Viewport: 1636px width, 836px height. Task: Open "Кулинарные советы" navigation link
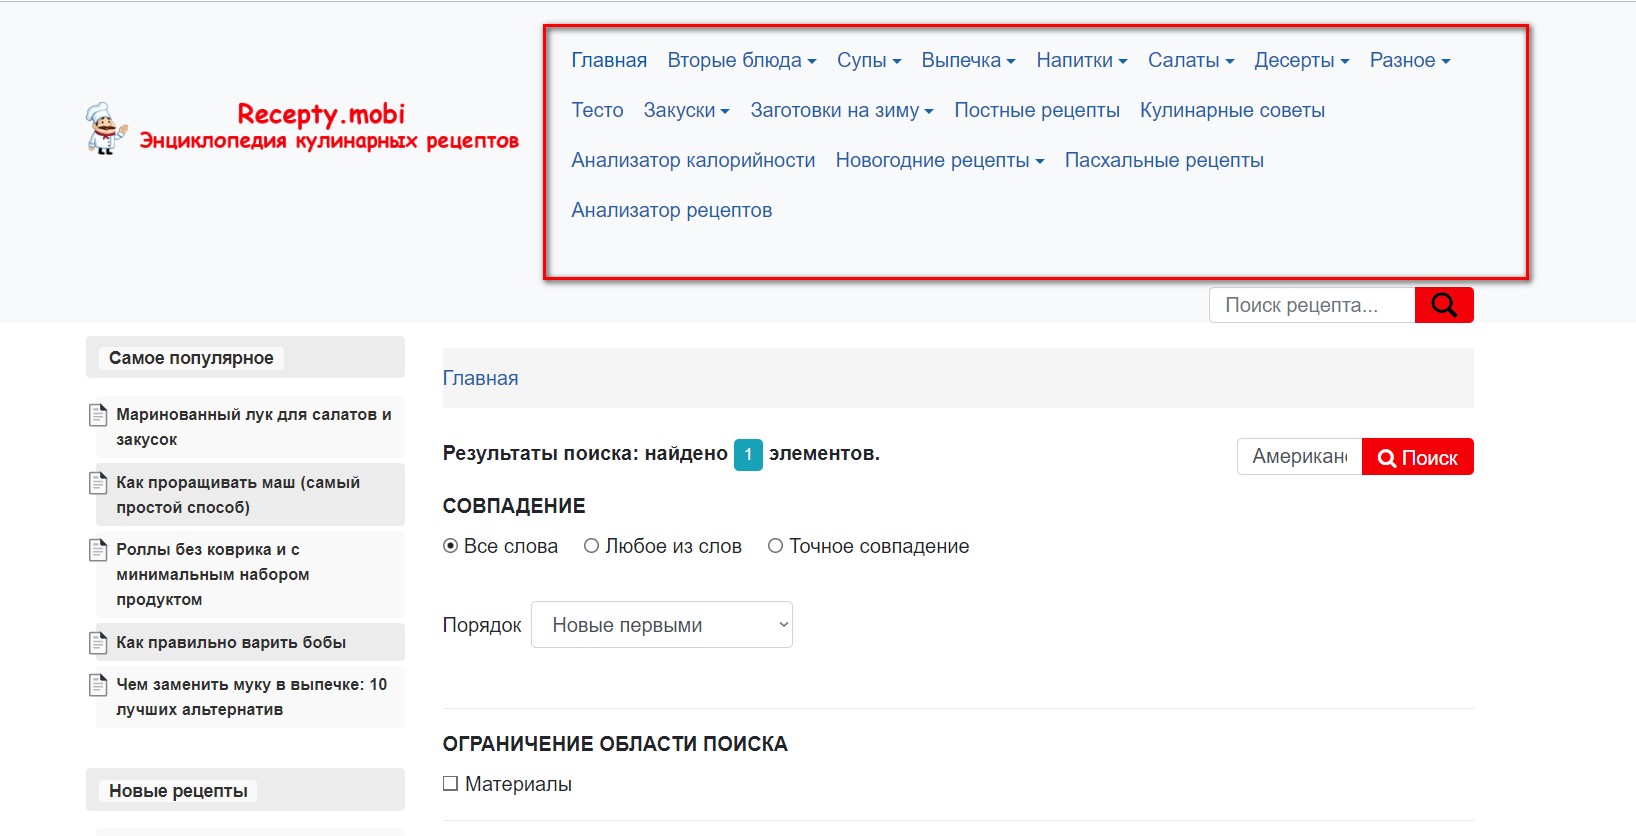click(x=1232, y=111)
